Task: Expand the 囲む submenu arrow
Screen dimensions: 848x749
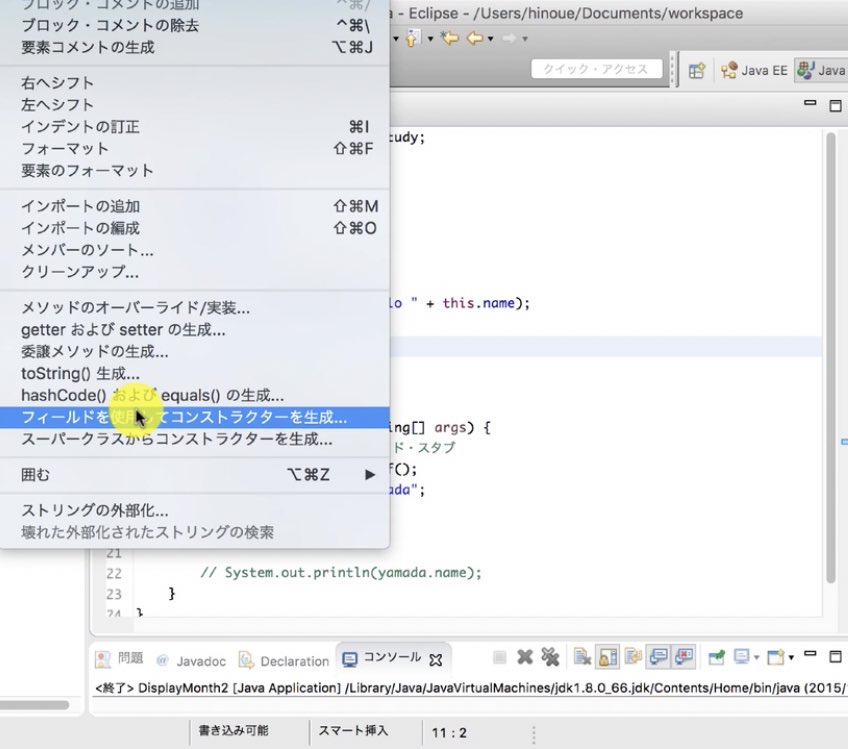Action: click(370, 475)
